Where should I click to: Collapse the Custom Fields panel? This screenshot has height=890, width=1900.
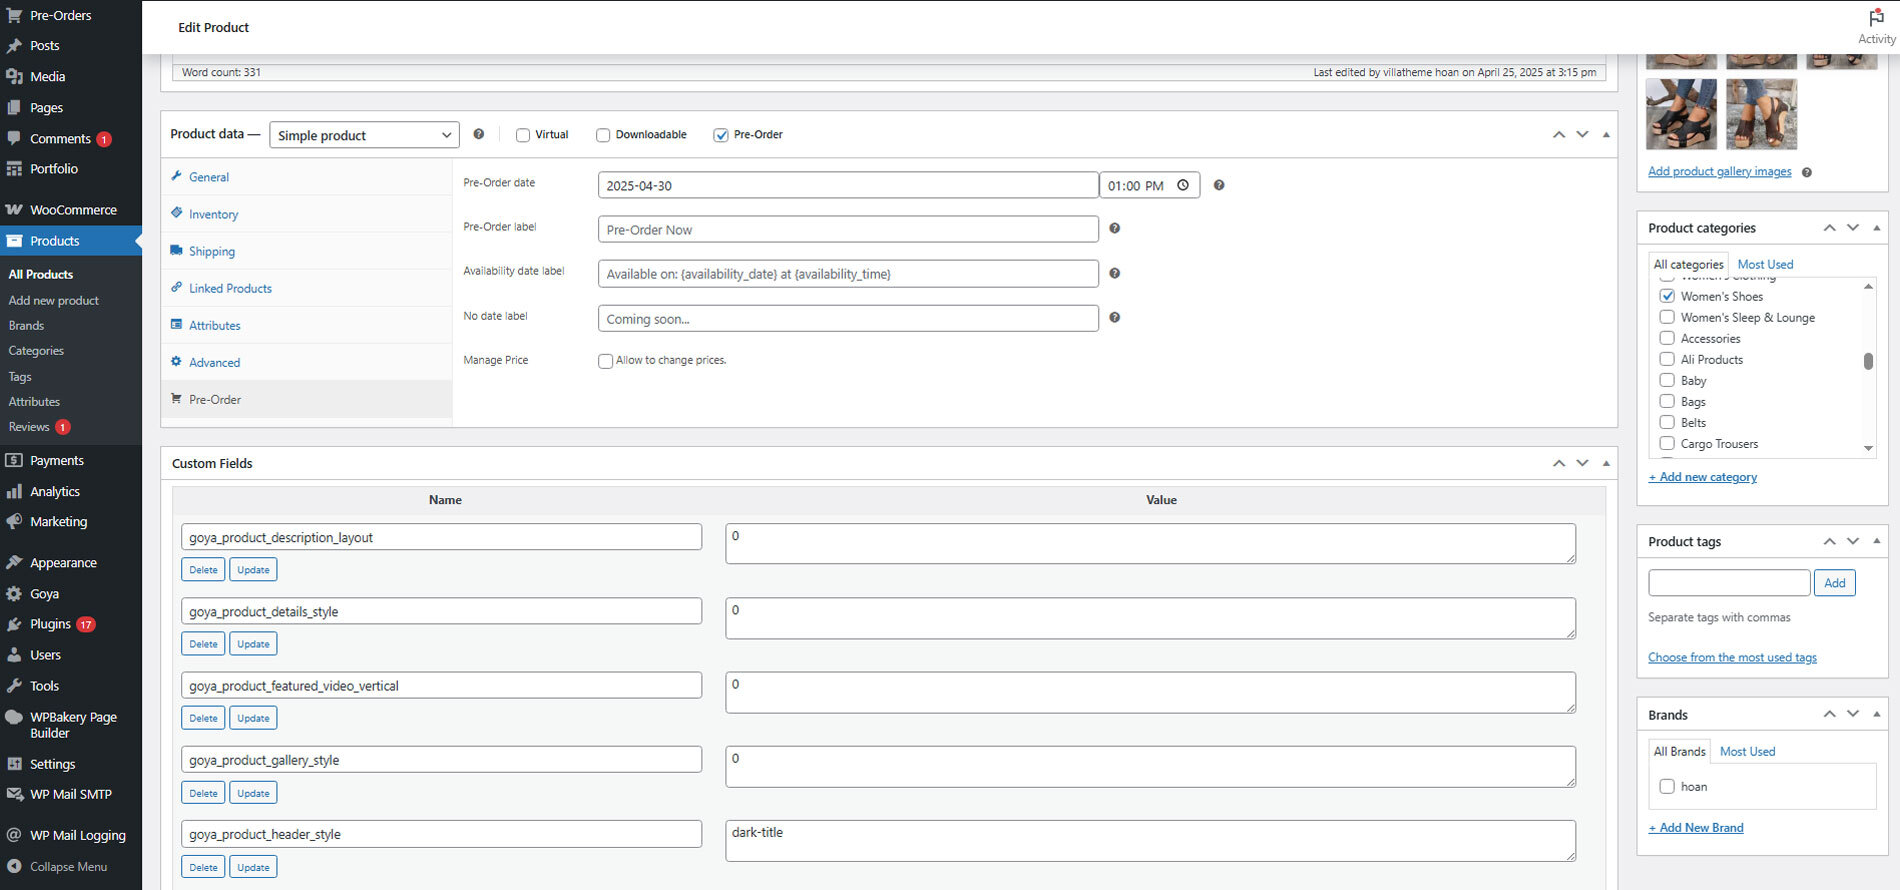click(x=1606, y=463)
